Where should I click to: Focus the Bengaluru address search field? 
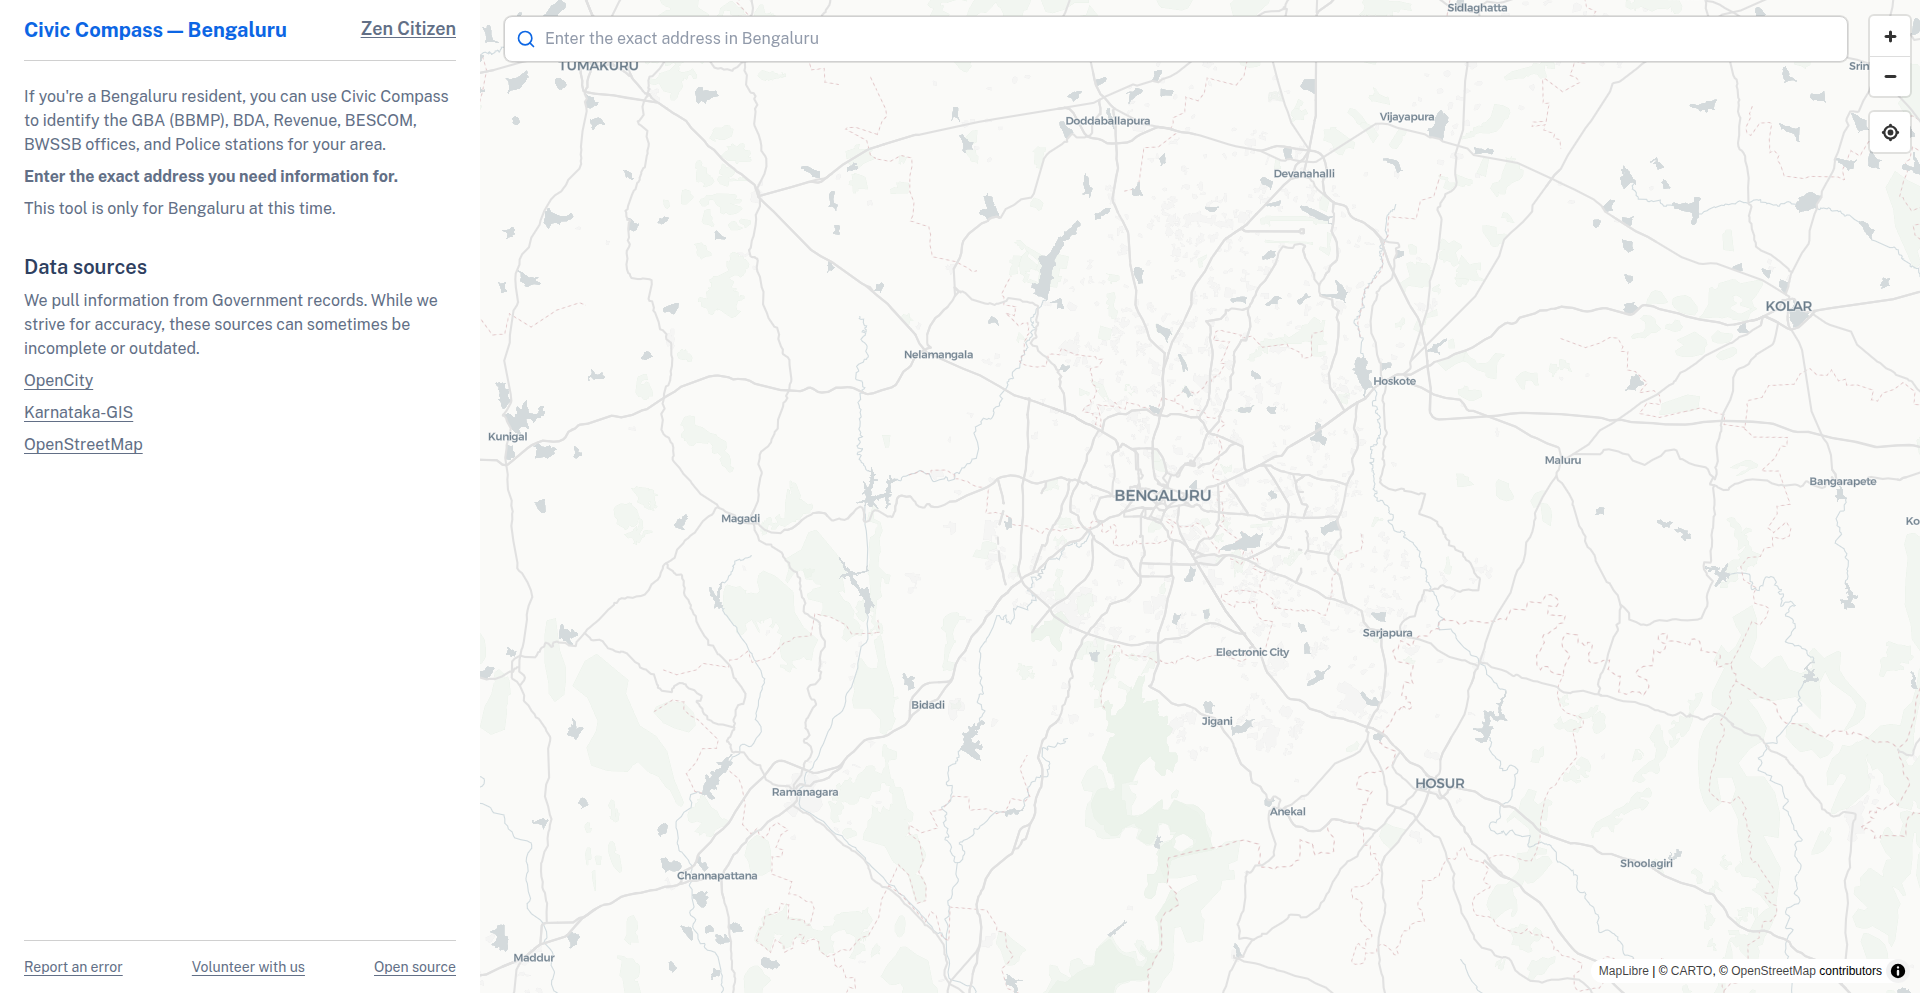(1175, 39)
